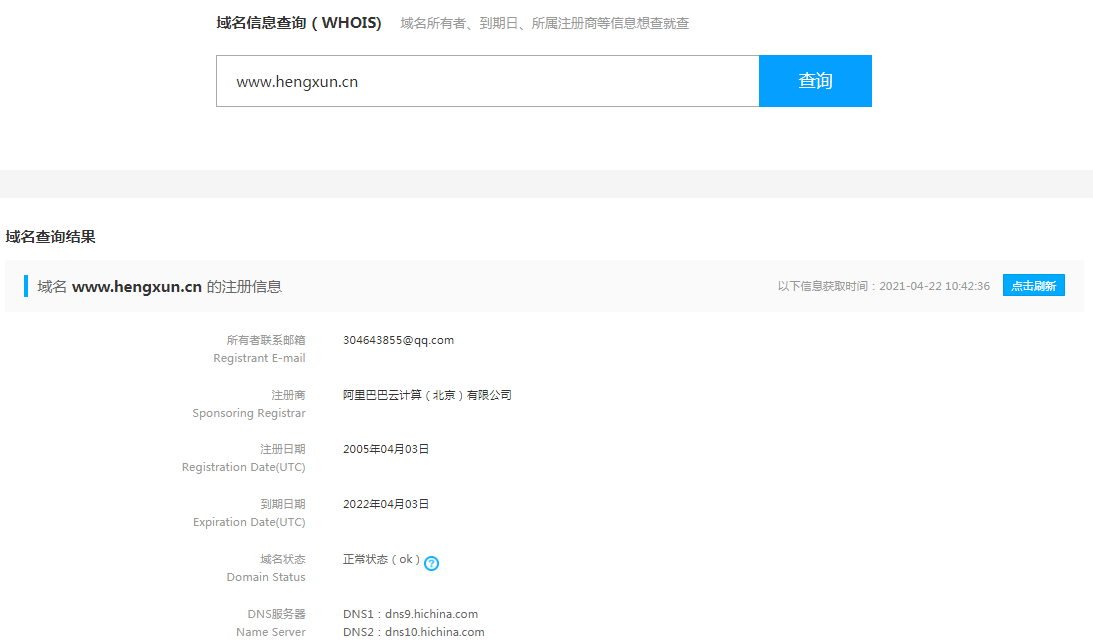Click the expiration date 2022年04月03日

pyautogui.click(x=385, y=503)
